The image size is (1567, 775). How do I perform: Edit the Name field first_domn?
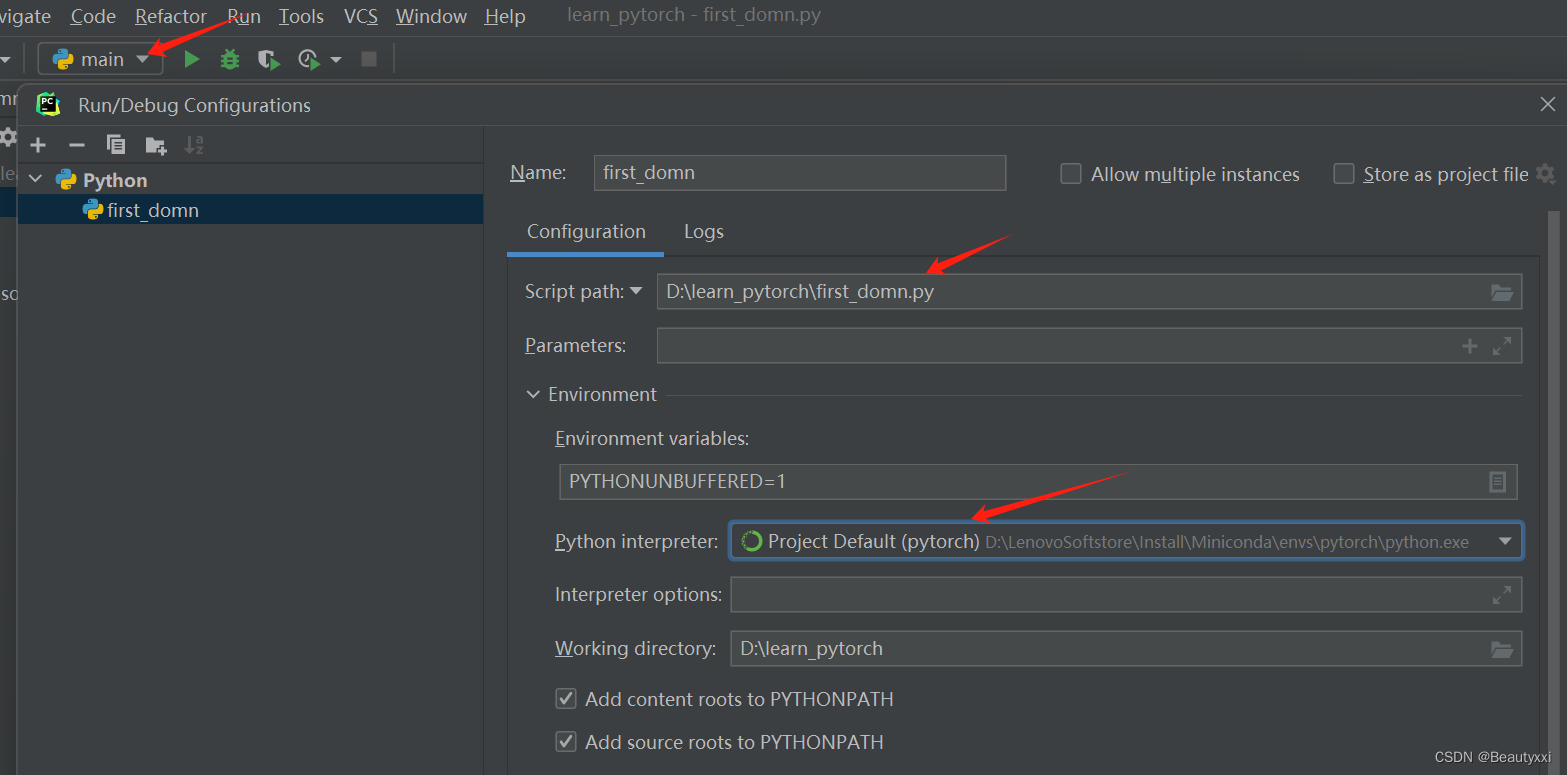tap(799, 173)
